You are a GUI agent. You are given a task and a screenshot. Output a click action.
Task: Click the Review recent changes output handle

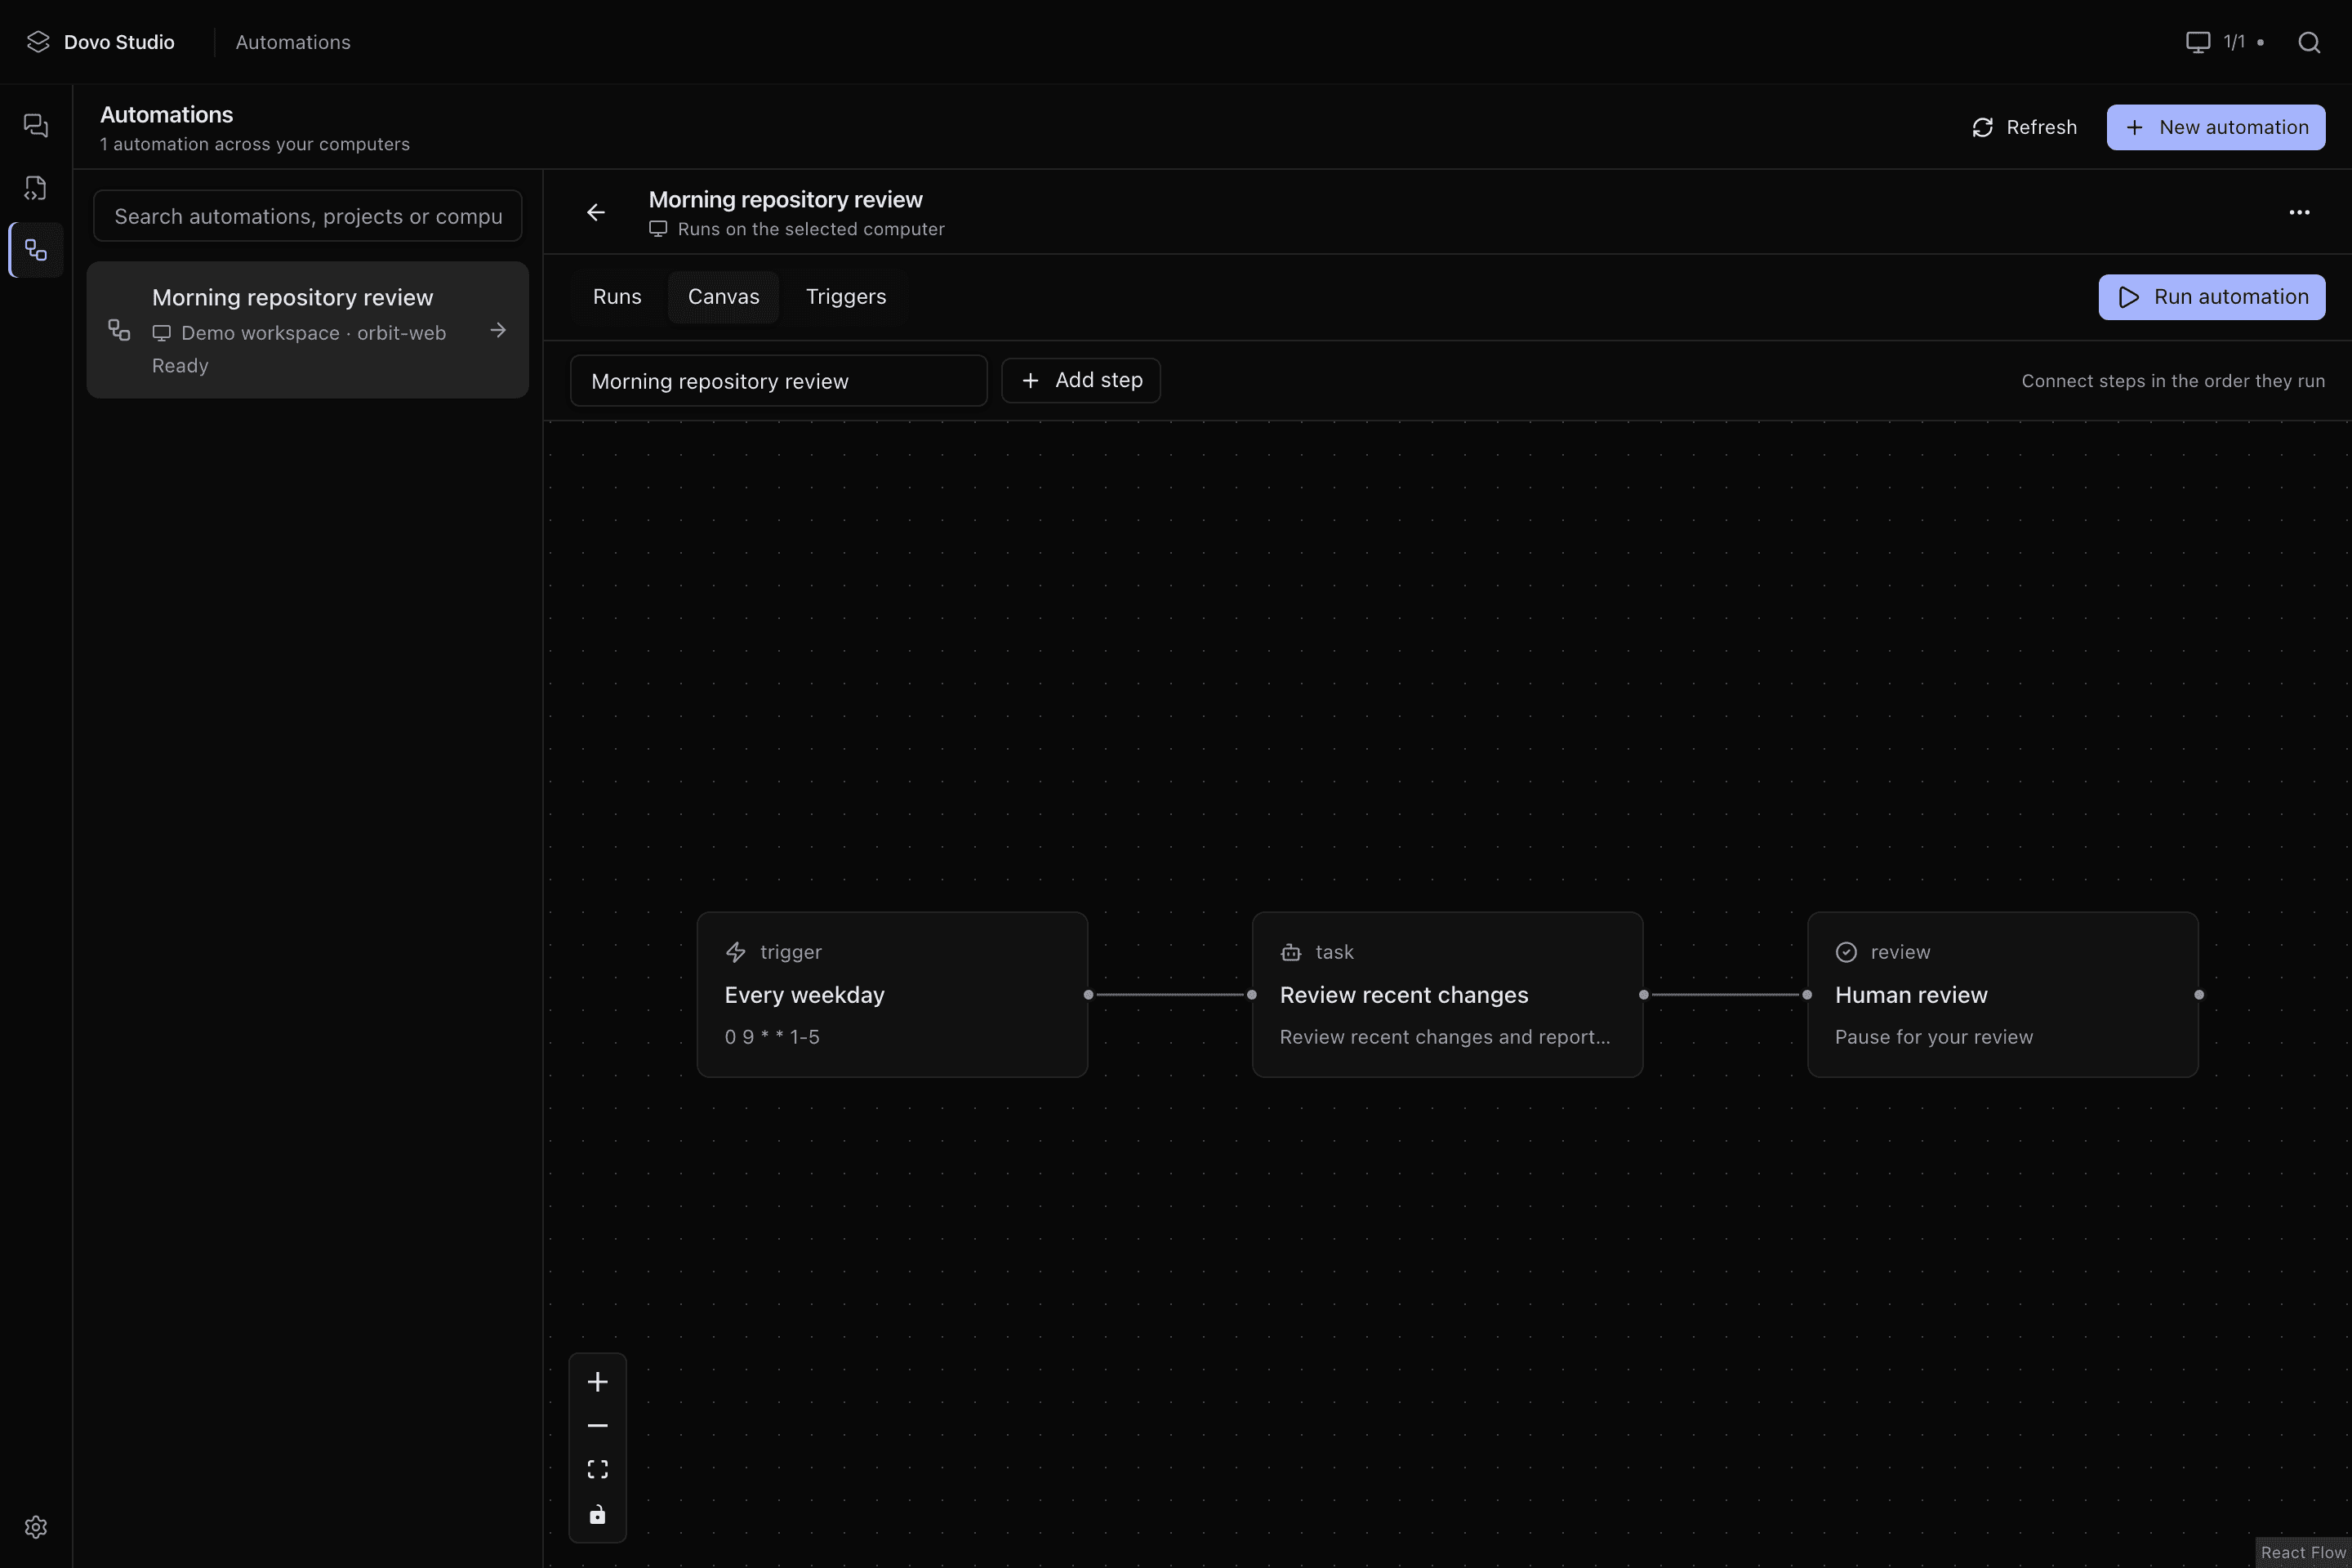[1643, 994]
